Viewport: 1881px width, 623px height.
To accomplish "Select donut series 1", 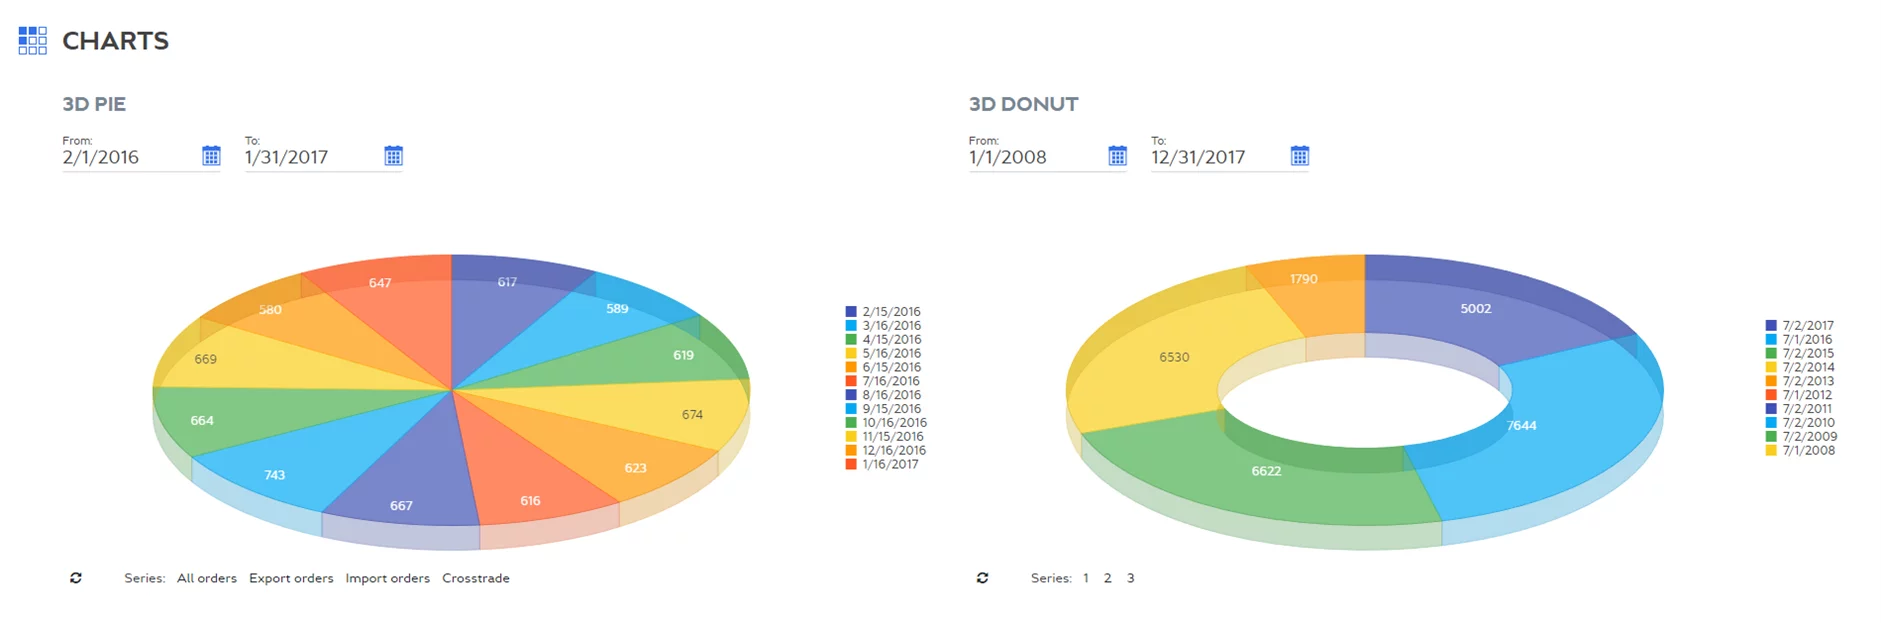I will (1085, 578).
